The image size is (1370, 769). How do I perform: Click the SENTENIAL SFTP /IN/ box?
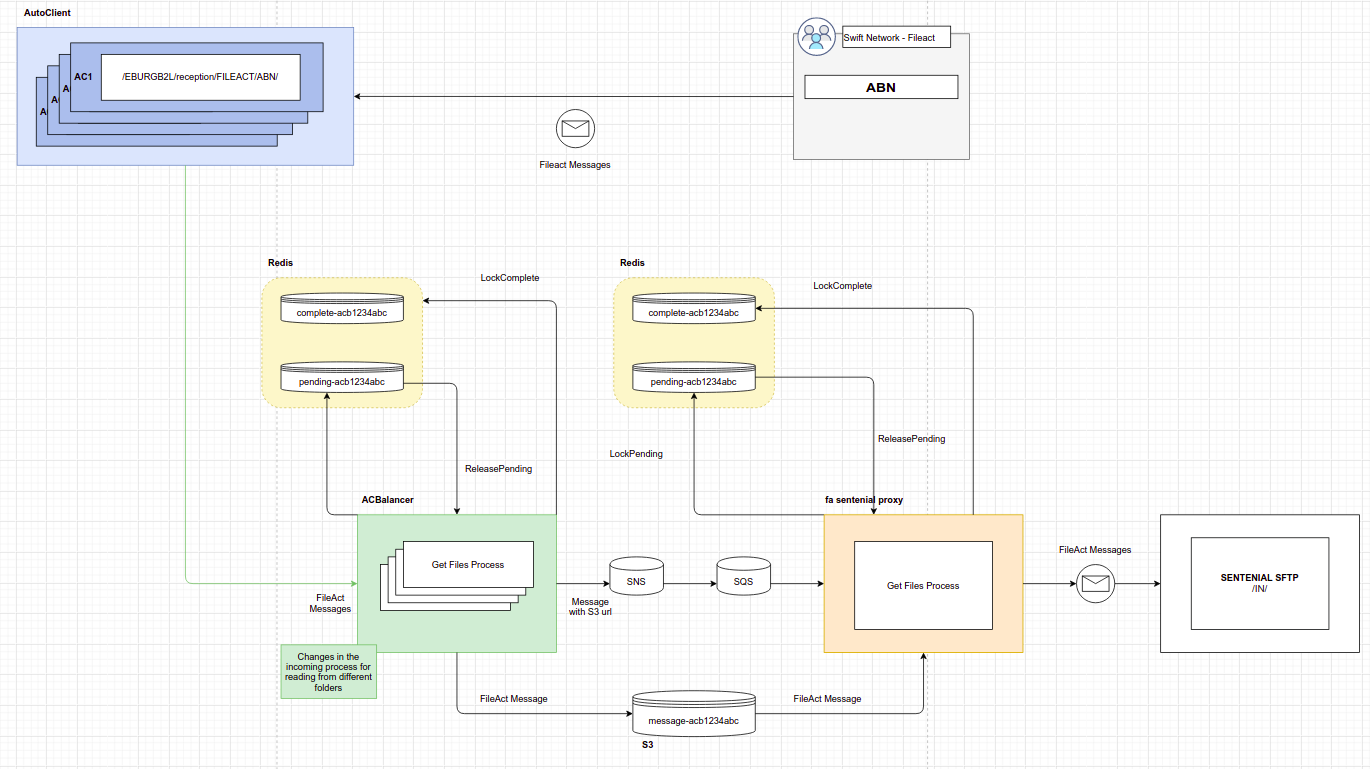coord(1260,583)
